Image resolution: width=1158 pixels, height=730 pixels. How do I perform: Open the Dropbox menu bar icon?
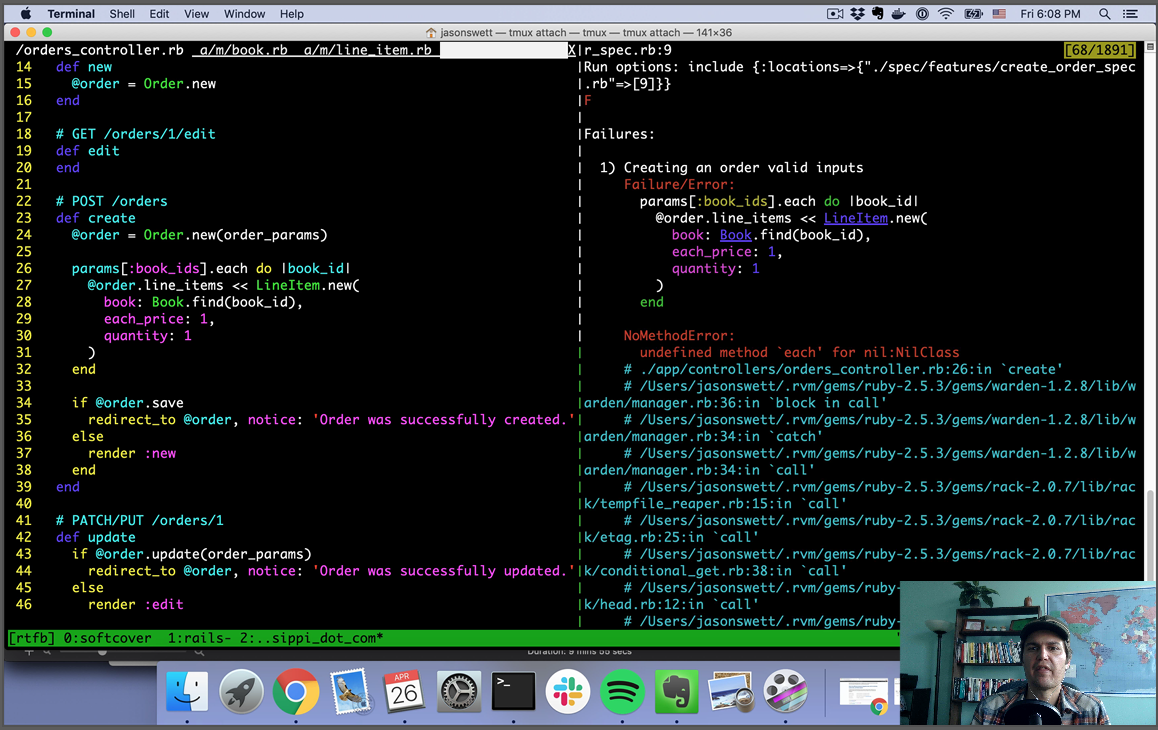857,13
